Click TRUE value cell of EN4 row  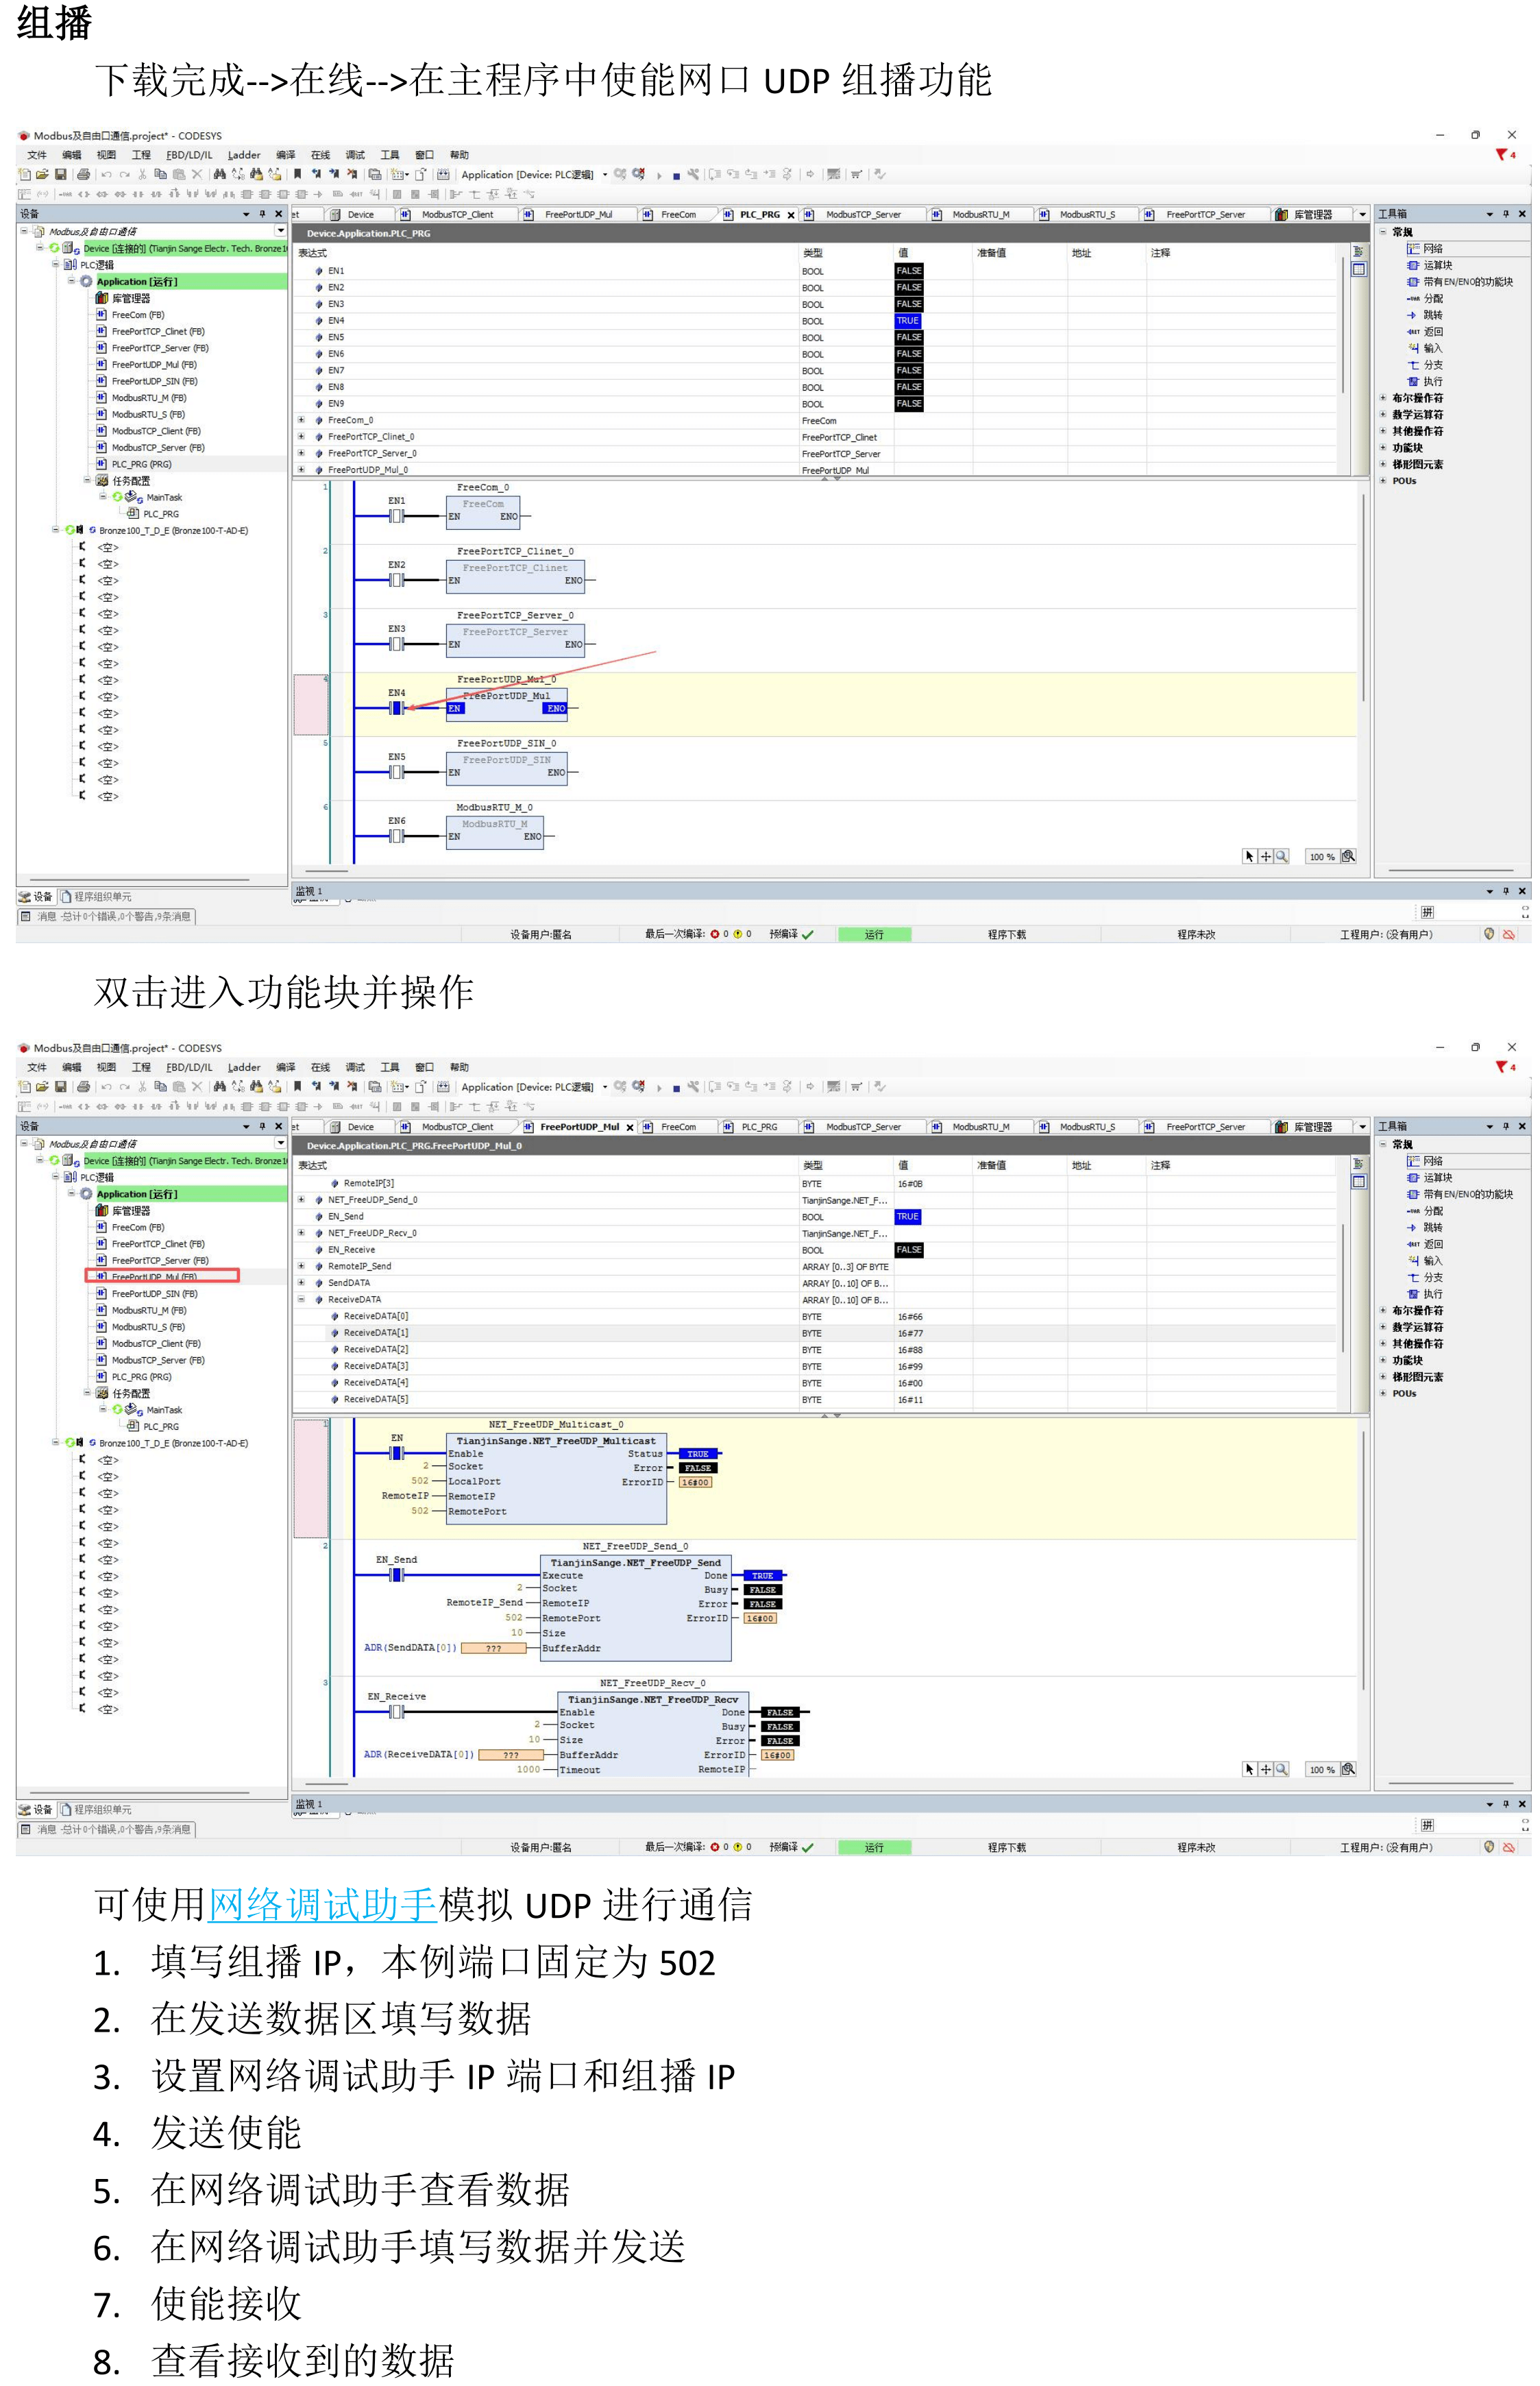pos(908,321)
